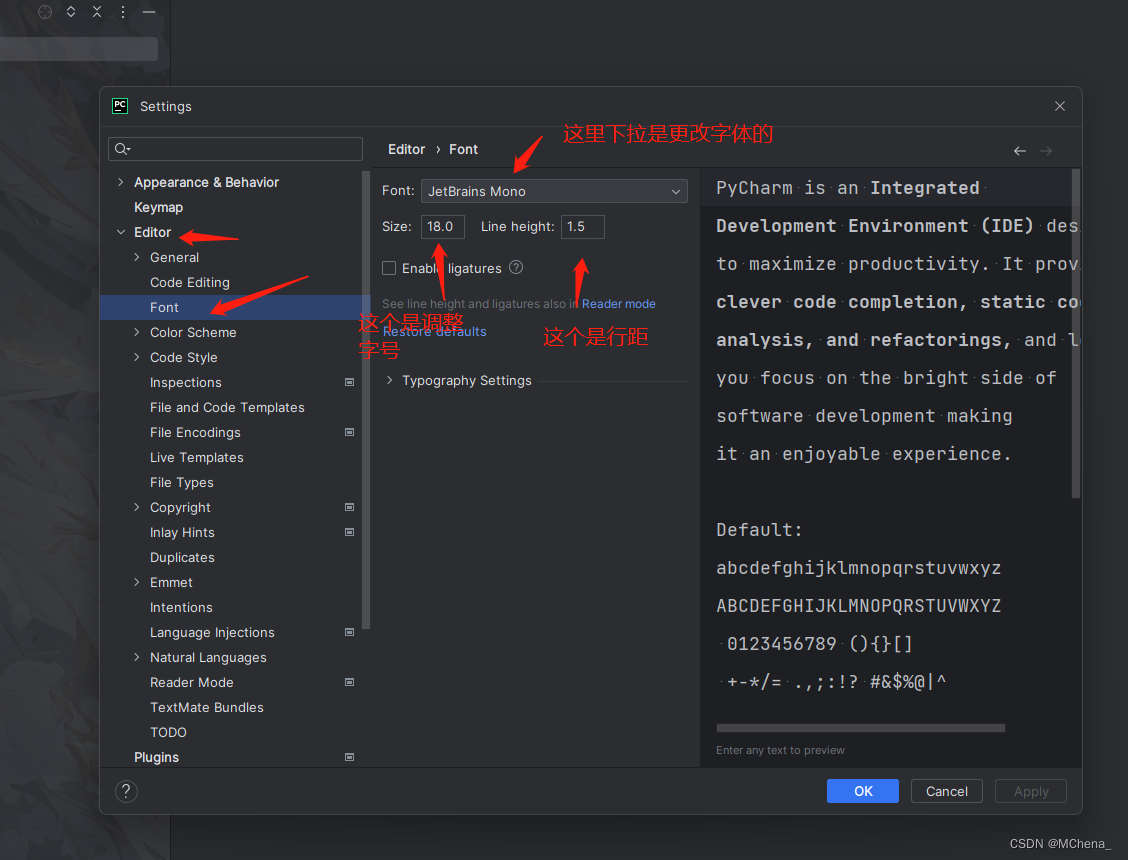The width and height of the screenshot is (1128, 860).
Task: Expand the Copyright node chevron
Action: click(137, 507)
